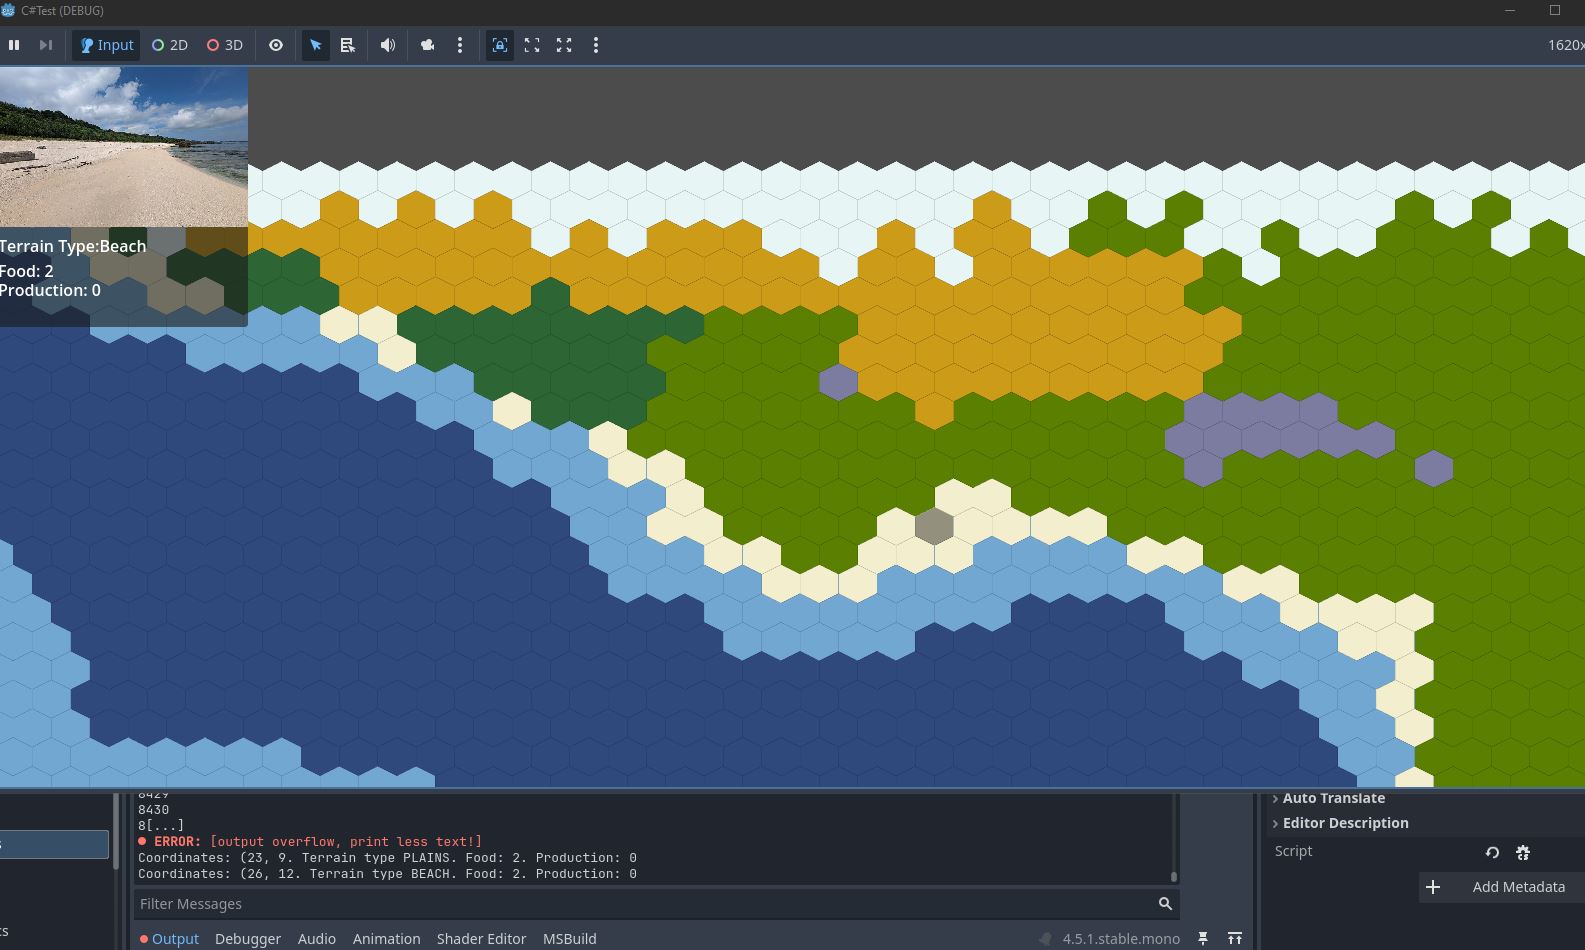
Task: Click the Godot logo in title bar
Action: [x=8, y=10]
